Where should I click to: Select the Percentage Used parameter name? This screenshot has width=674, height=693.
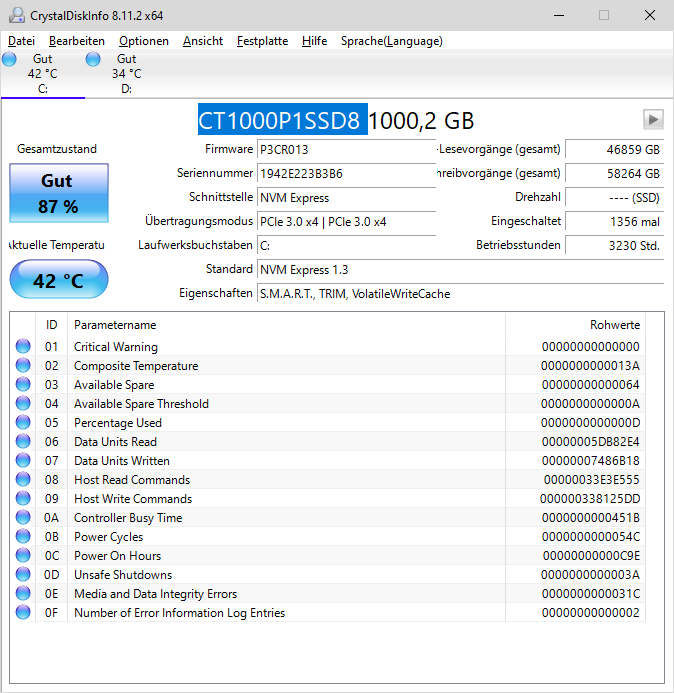pyautogui.click(x=118, y=423)
